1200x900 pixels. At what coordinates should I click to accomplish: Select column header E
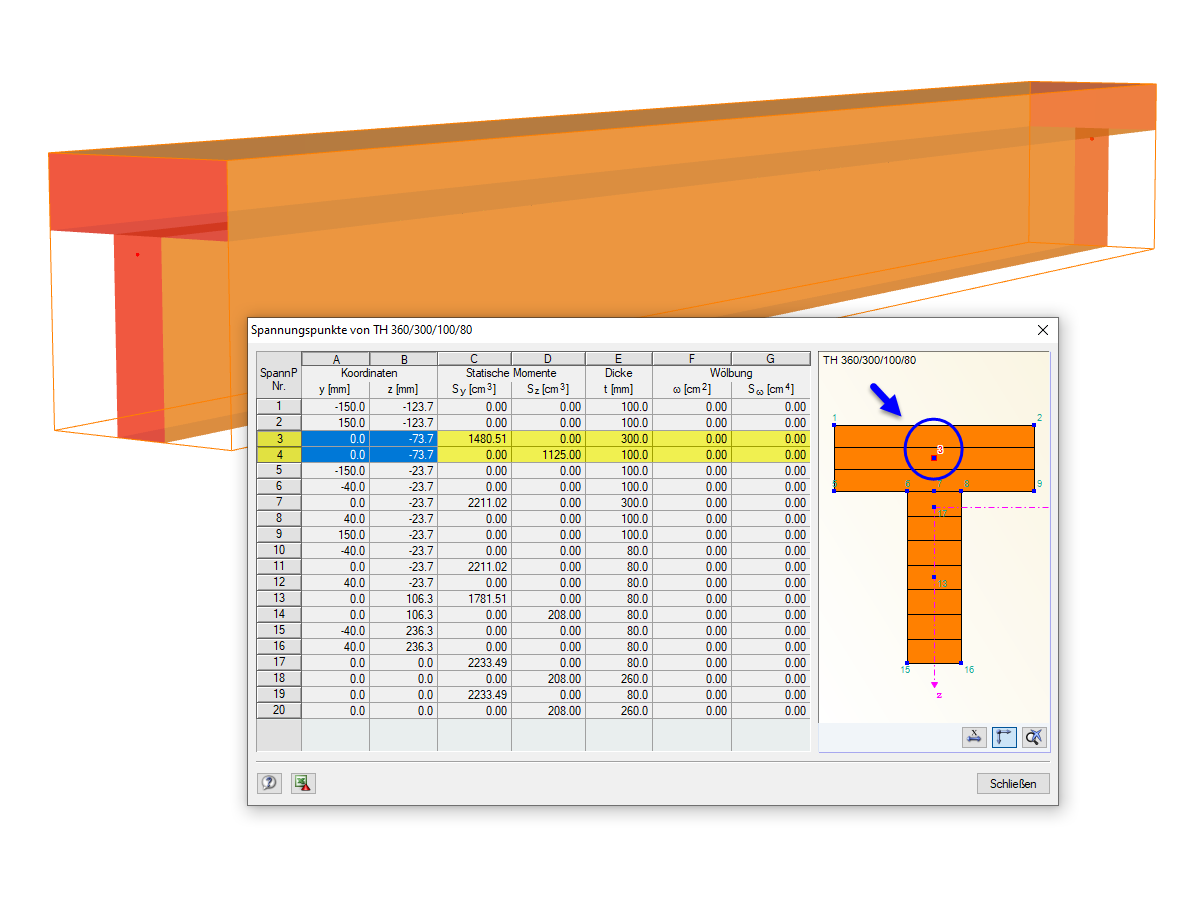[x=619, y=358]
